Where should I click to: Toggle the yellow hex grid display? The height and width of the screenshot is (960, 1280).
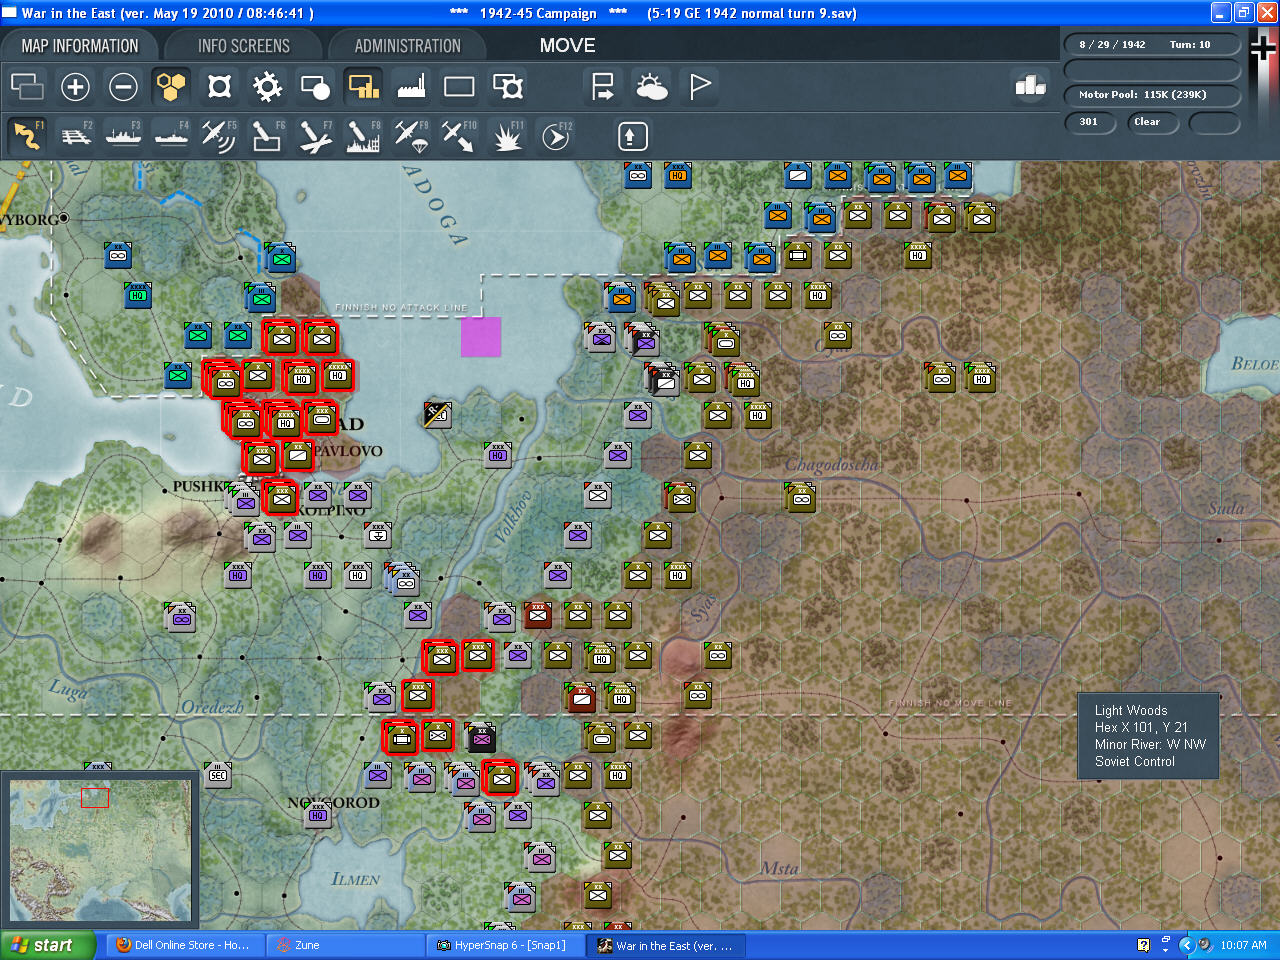coord(171,87)
